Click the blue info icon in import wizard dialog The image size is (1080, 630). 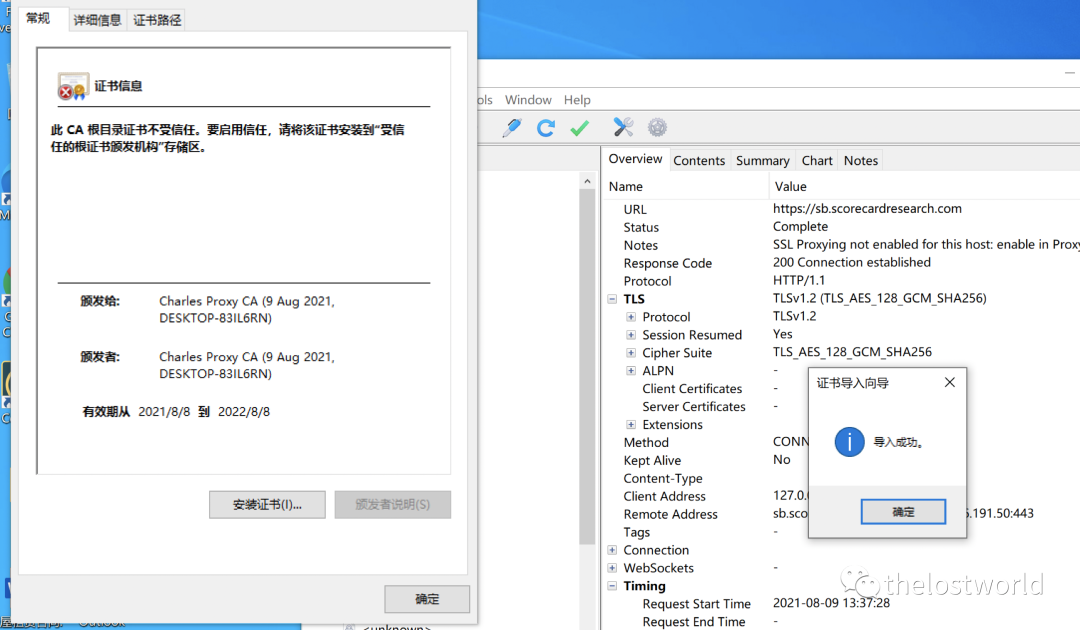point(849,441)
